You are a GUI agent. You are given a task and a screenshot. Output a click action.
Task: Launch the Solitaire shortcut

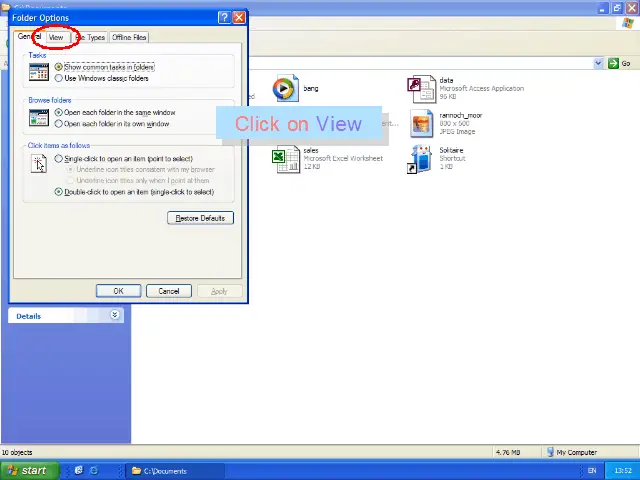(x=421, y=158)
